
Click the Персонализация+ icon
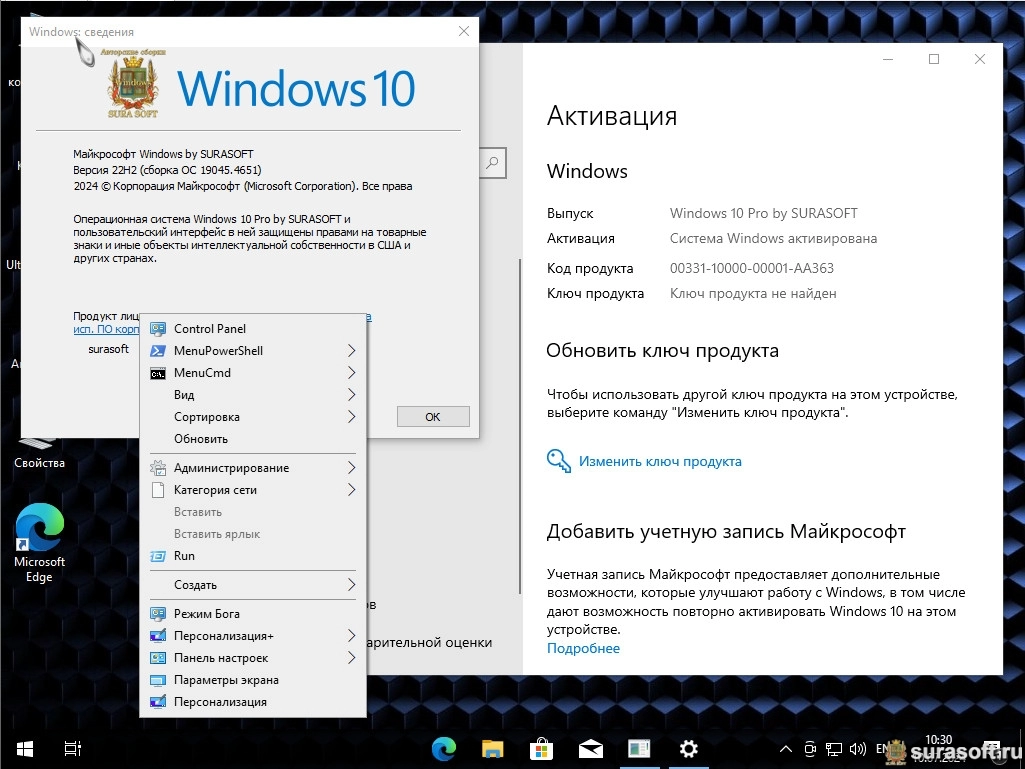(x=158, y=636)
